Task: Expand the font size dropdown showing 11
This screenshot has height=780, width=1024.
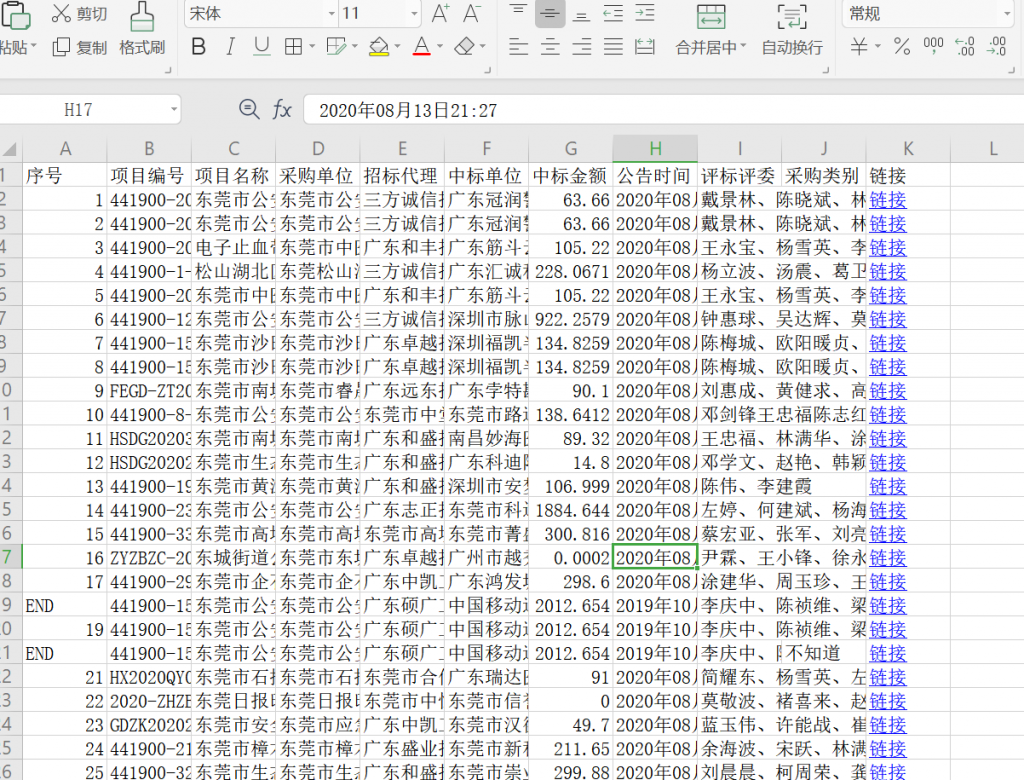Action: (415, 14)
